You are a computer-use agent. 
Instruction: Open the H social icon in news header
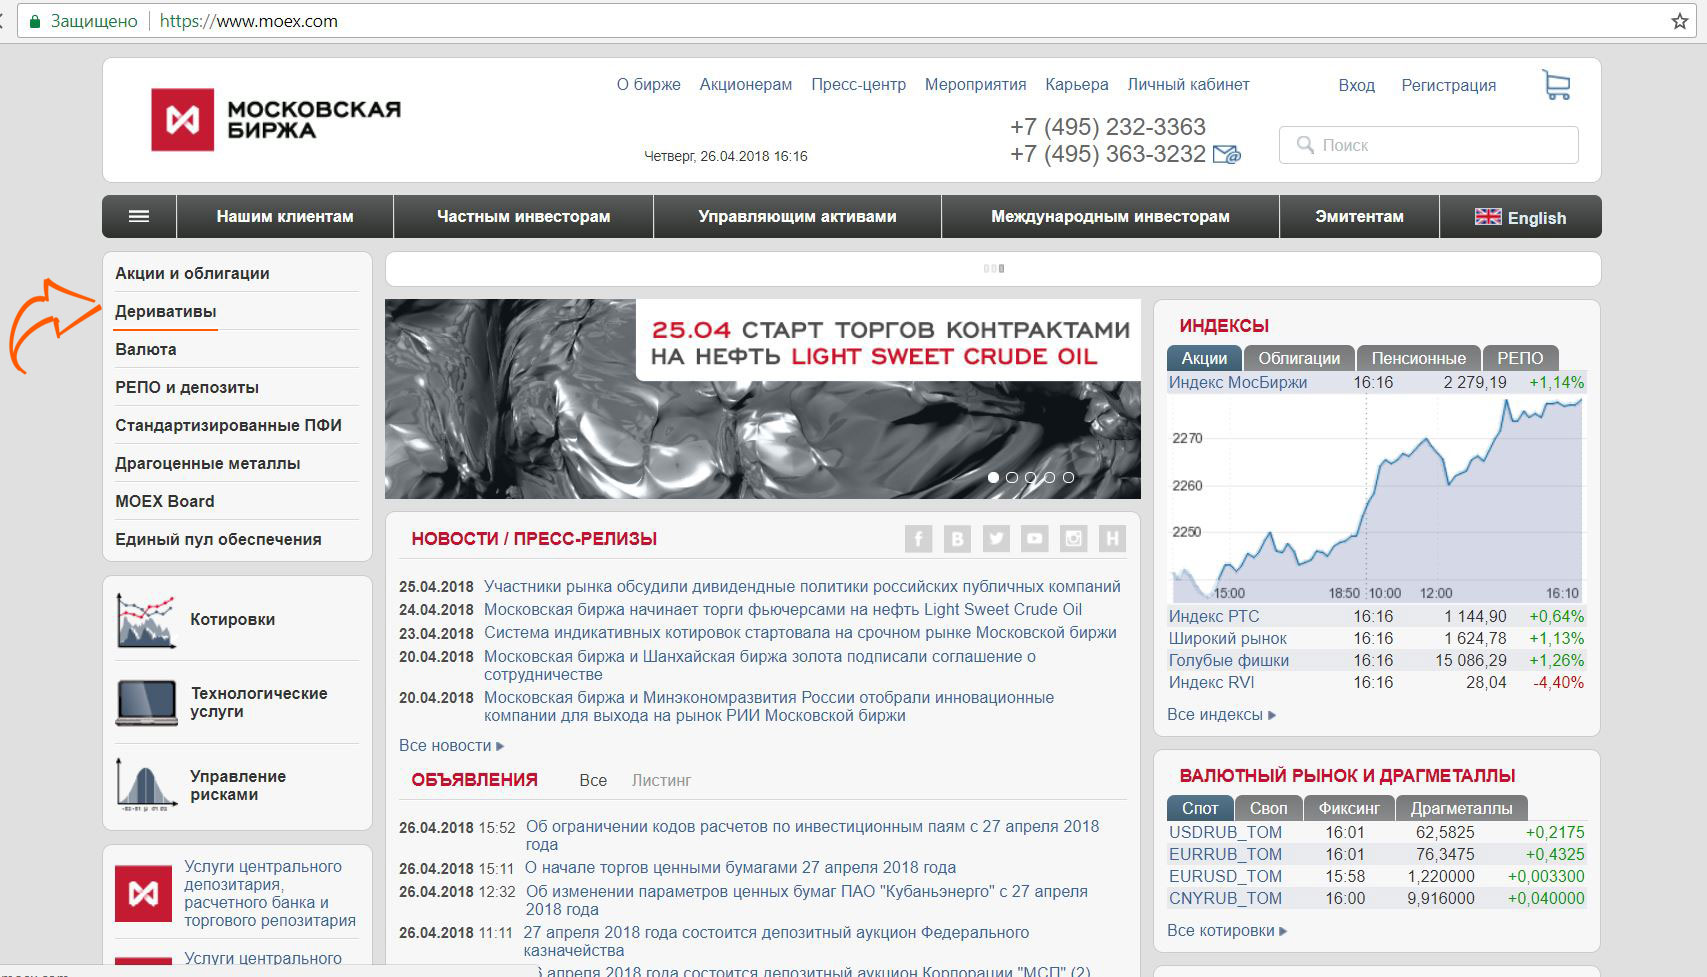(x=1112, y=539)
